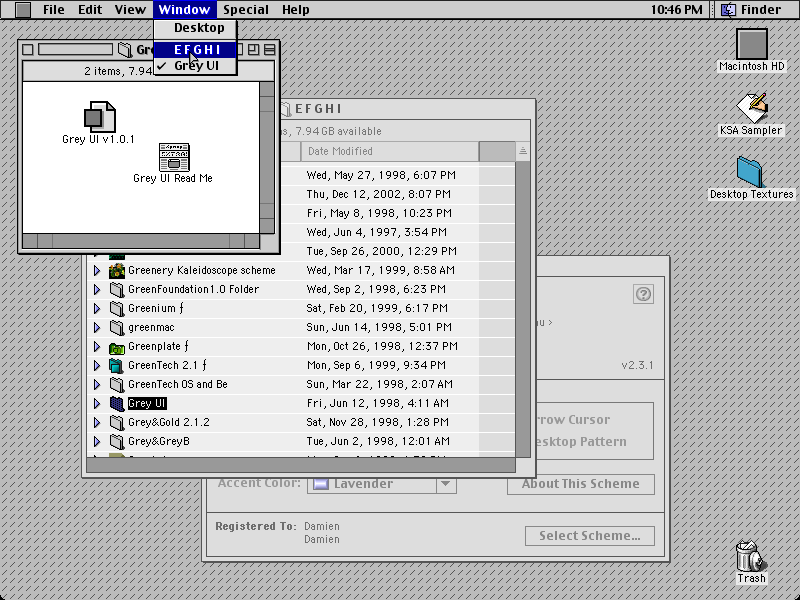Open the Apple menu icon
Image resolution: width=800 pixels, height=600 pixels.
tap(23, 9)
